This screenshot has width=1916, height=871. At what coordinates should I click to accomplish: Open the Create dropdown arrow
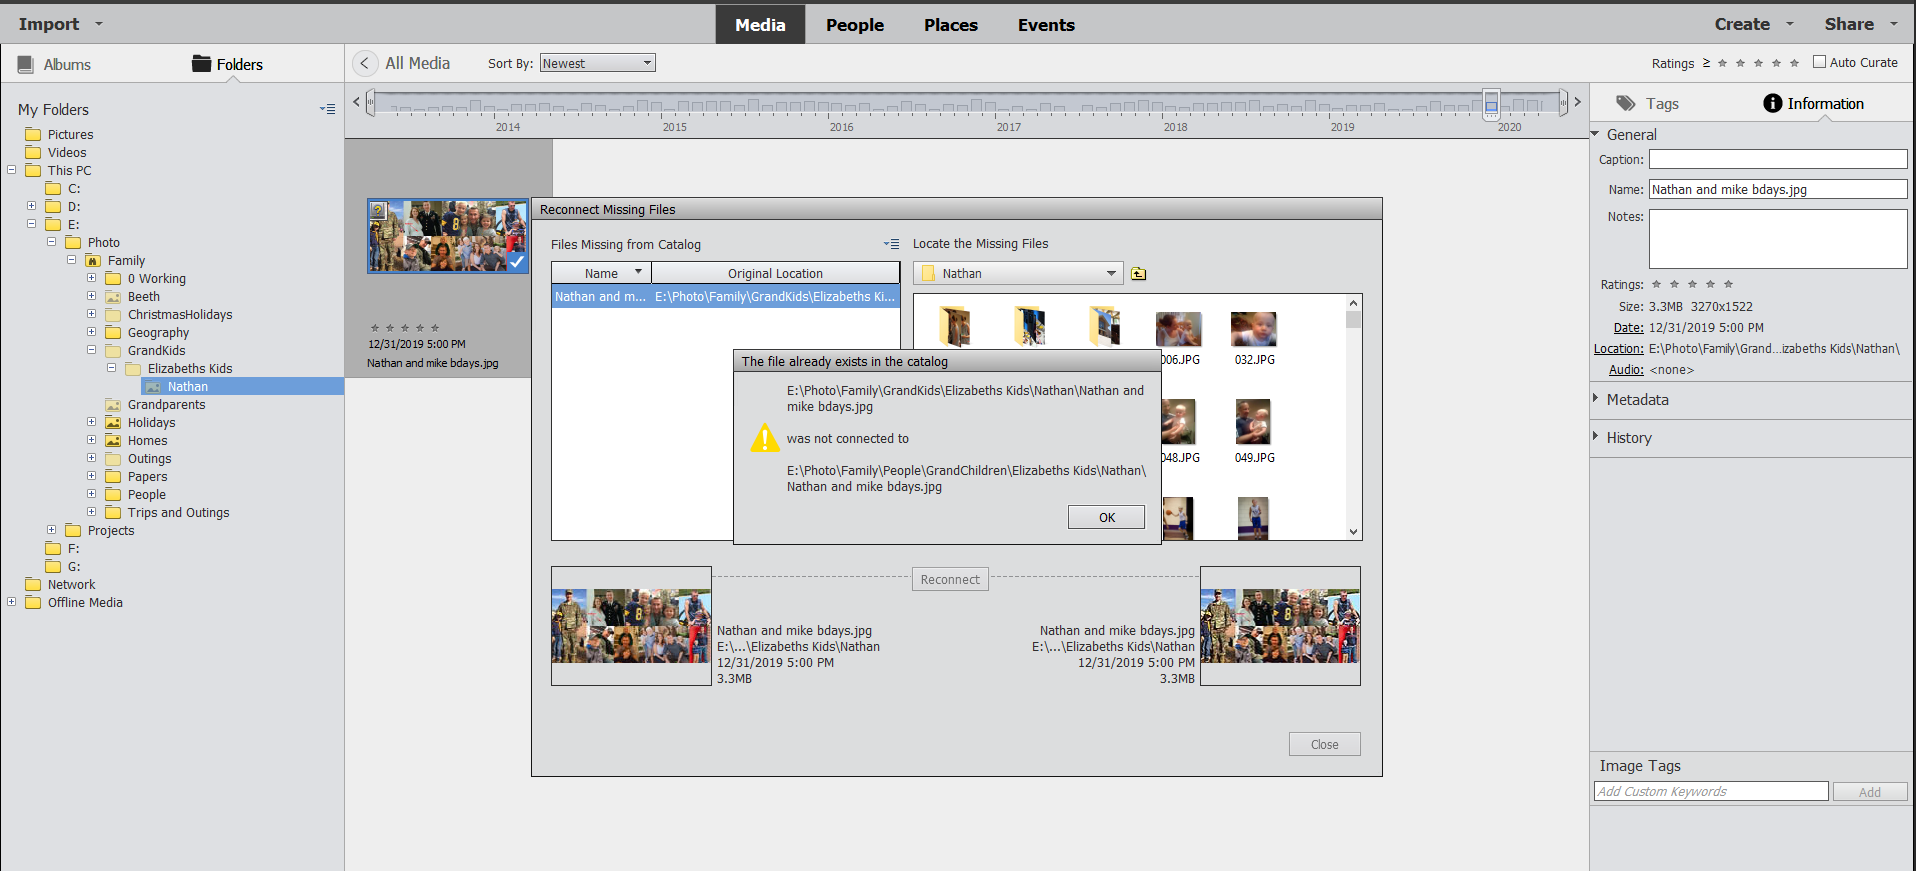(x=1789, y=24)
